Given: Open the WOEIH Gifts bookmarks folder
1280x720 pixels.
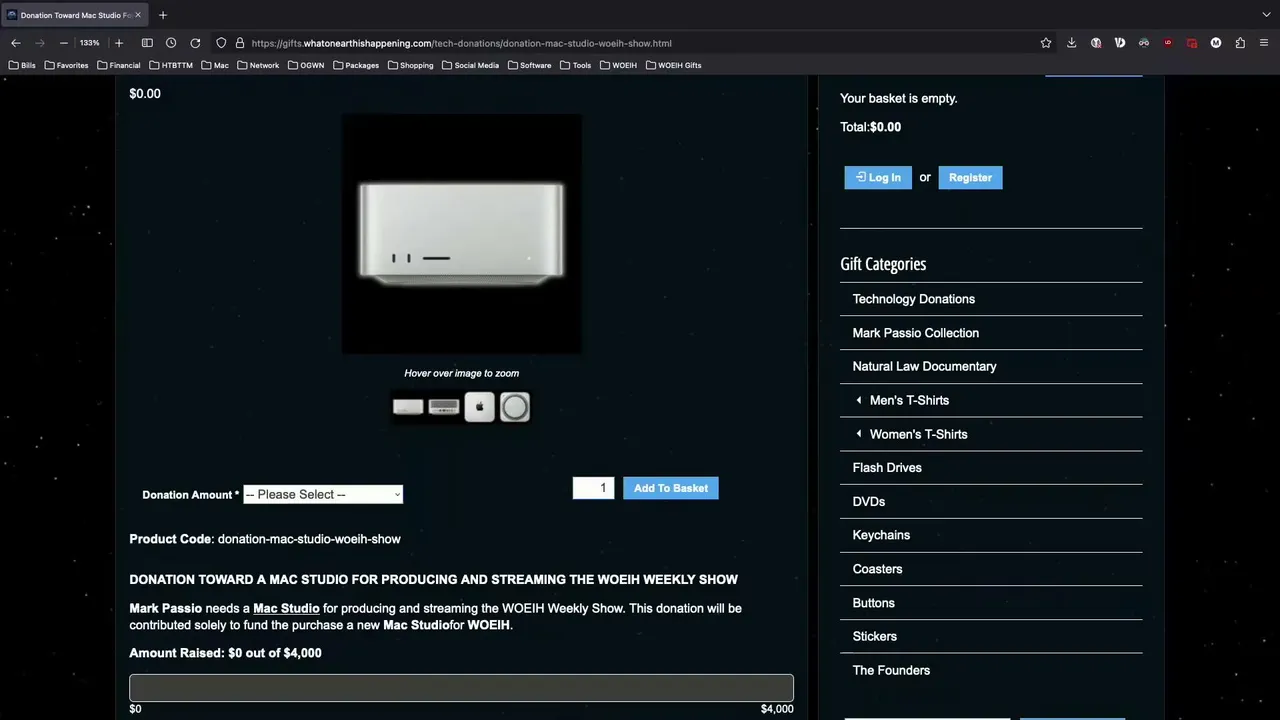Looking at the screenshot, I should pyautogui.click(x=674, y=65).
